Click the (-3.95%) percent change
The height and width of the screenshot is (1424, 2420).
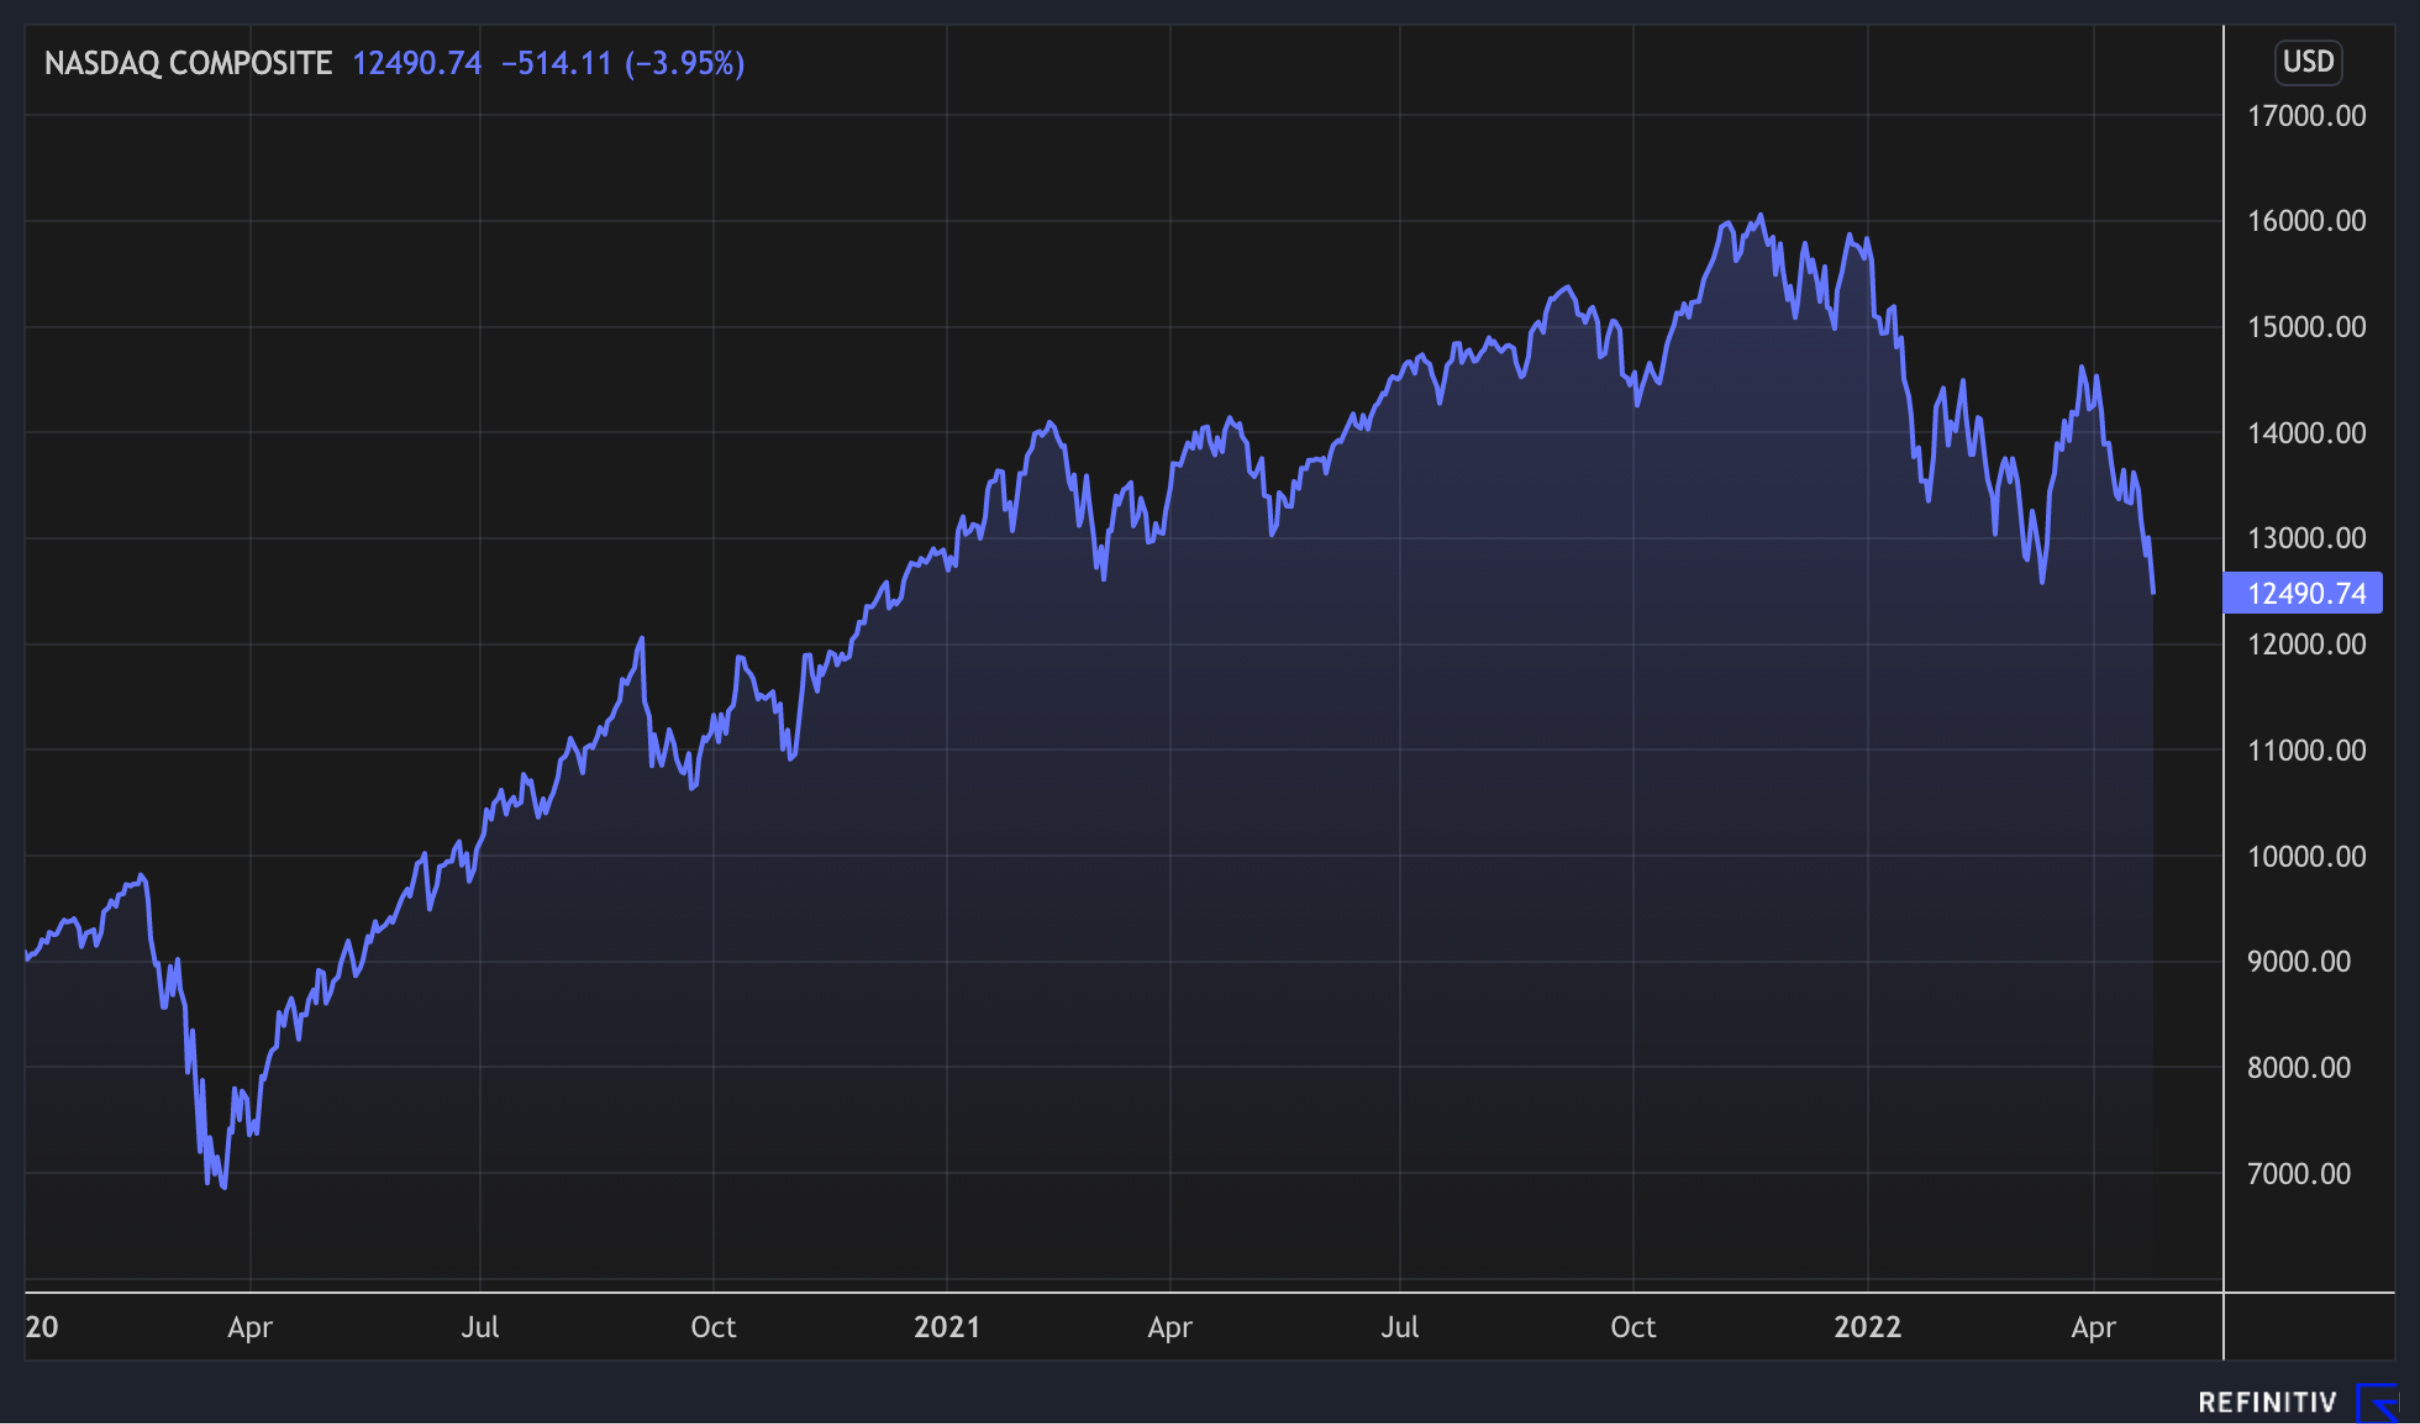pos(685,63)
